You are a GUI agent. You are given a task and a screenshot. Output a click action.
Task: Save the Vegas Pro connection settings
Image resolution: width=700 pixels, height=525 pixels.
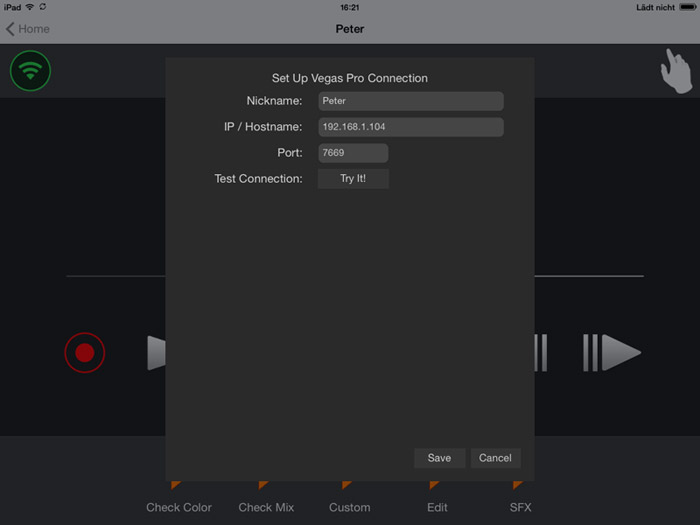click(440, 458)
